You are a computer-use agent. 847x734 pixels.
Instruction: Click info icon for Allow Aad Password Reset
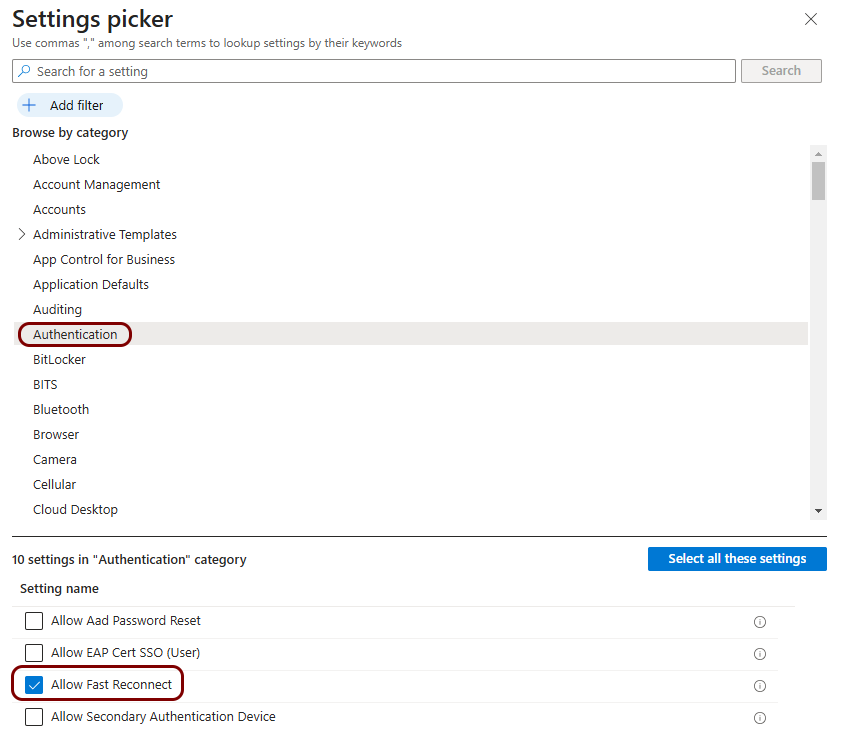point(759,622)
